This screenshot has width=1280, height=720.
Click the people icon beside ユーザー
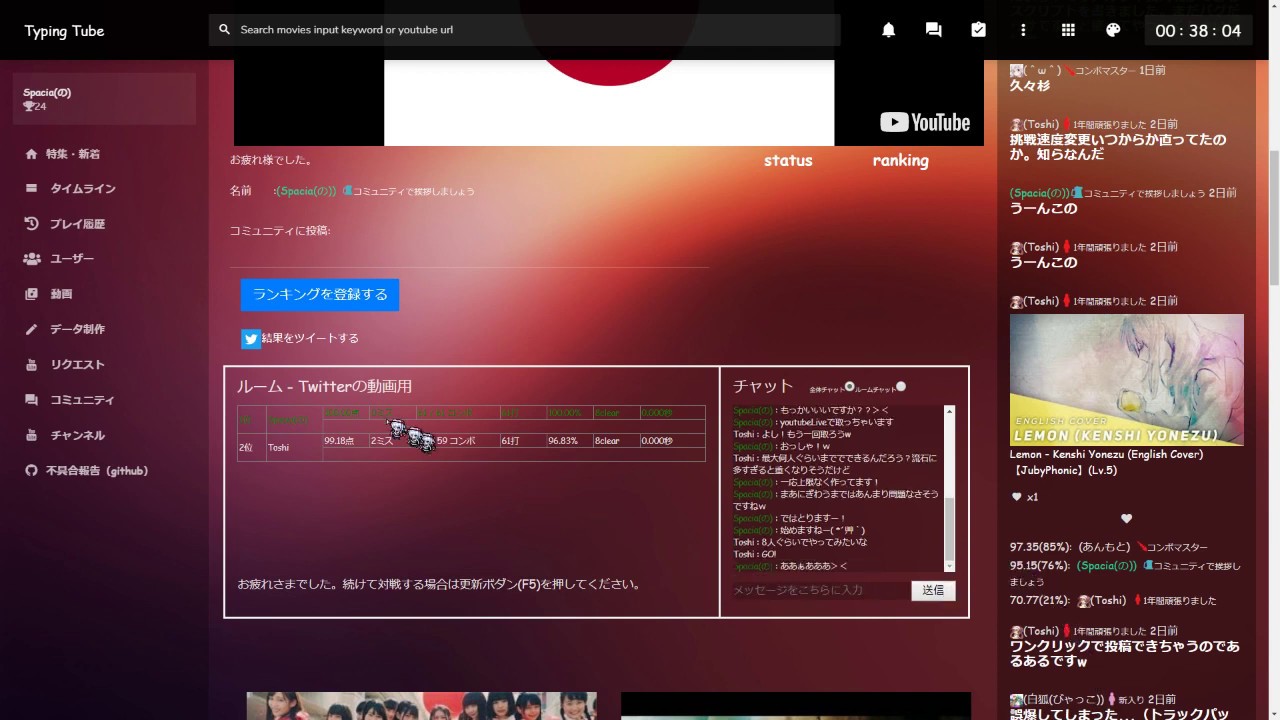(32, 259)
